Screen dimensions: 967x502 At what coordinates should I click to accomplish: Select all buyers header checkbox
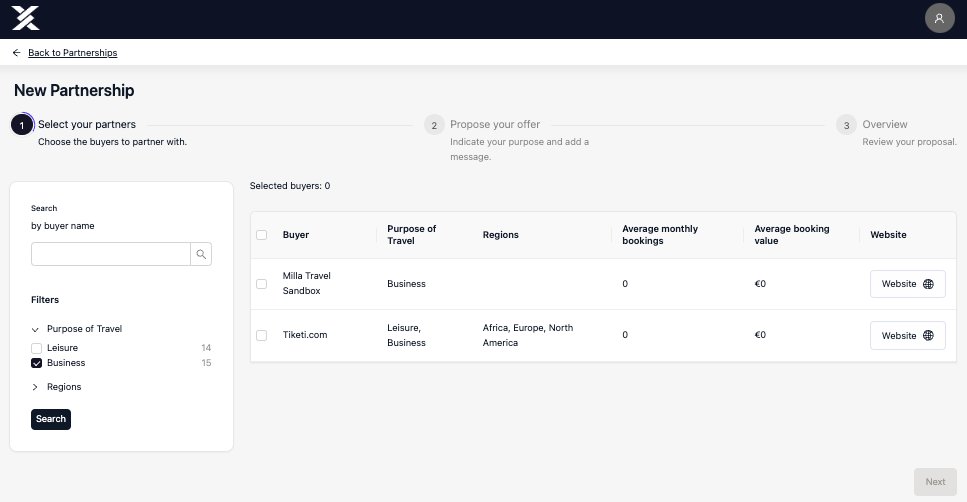(x=261, y=235)
